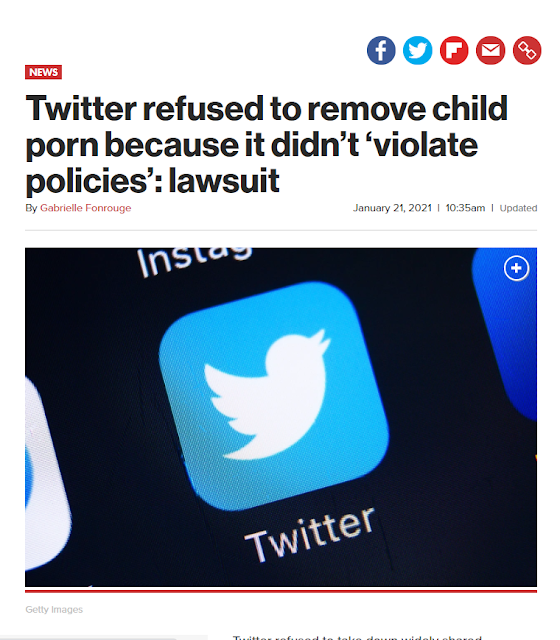The width and height of the screenshot is (560, 640).
Task: Email this article using envelope icon
Action: pos(491,50)
